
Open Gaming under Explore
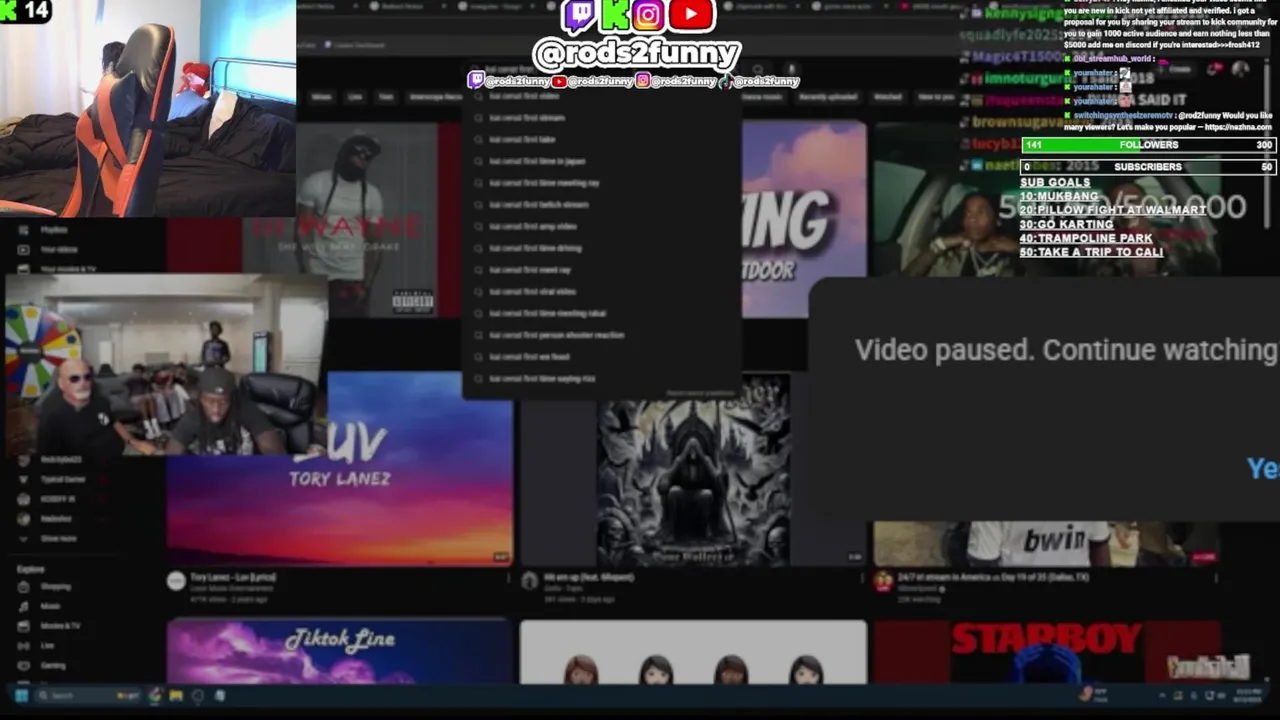(53, 665)
